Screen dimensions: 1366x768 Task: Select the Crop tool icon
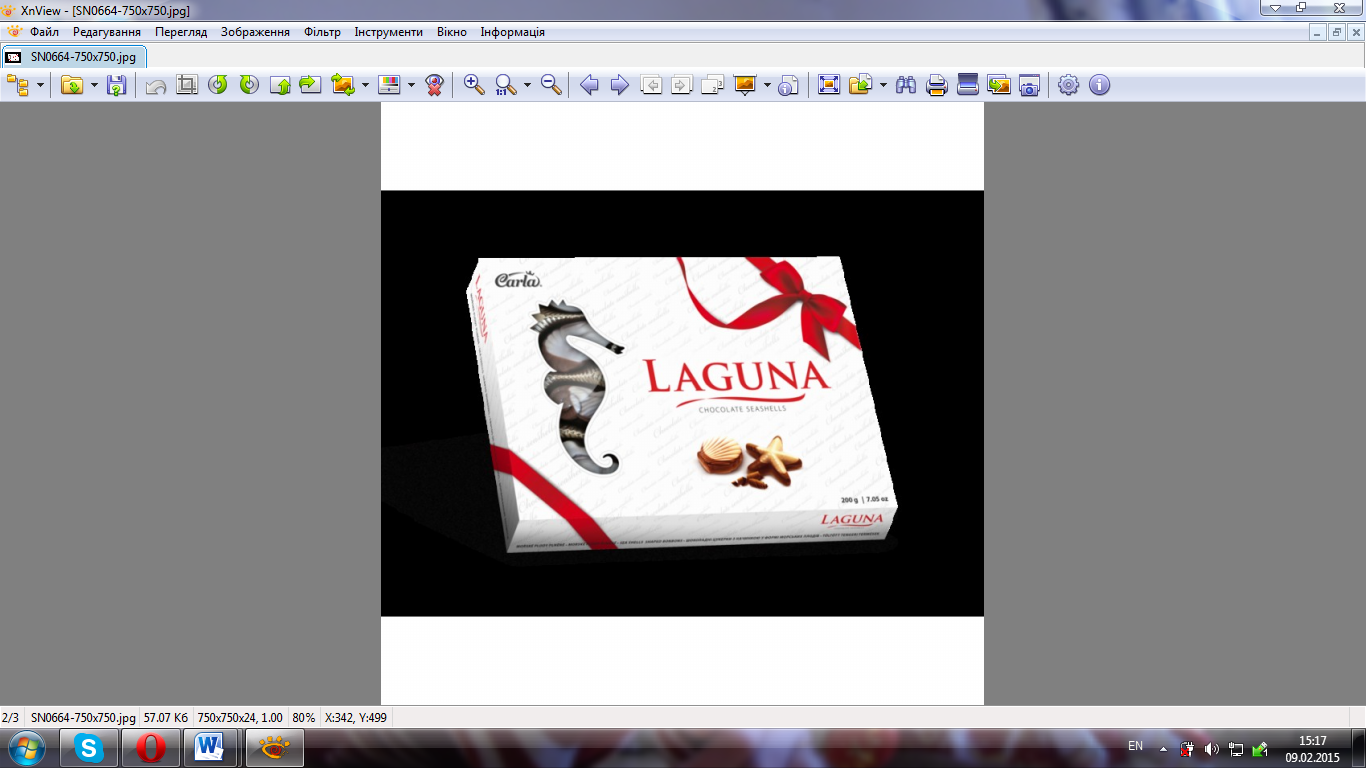point(186,85)
